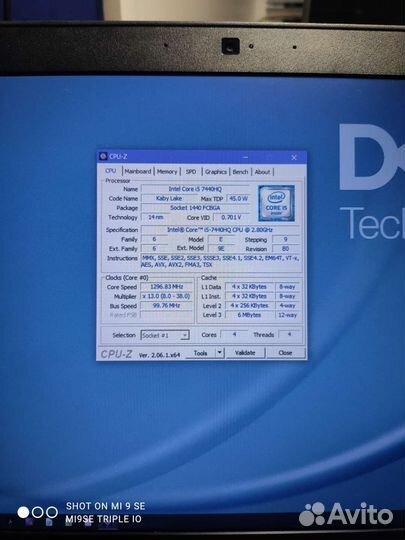
Task: Click the Technology value 14 nm
Action: click(x=155, y=217)
